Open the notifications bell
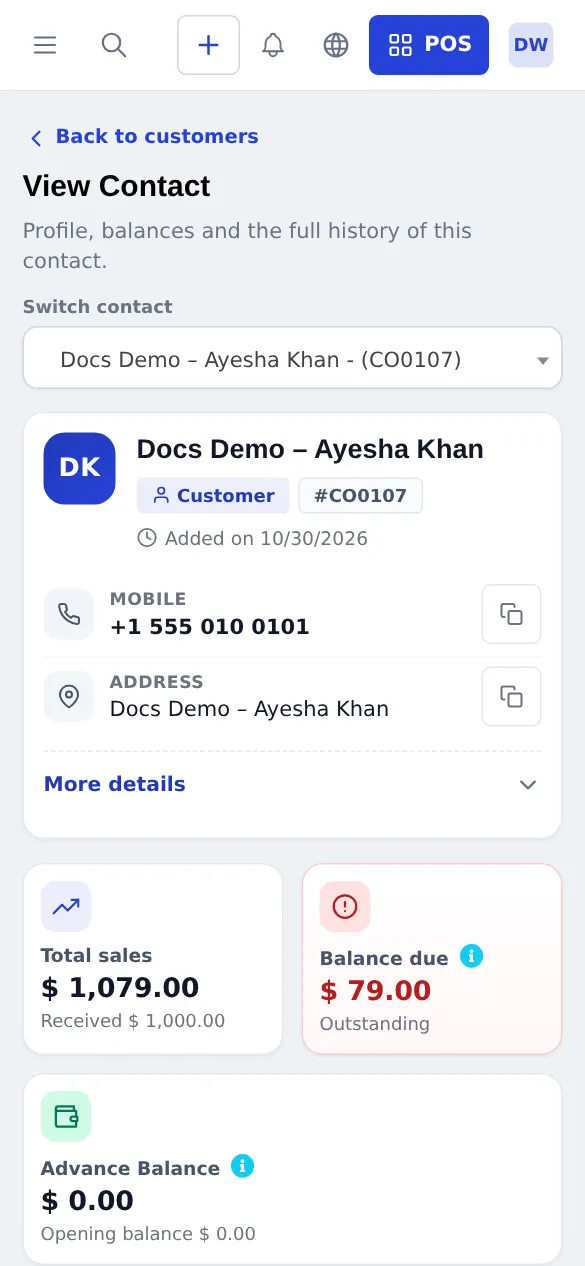The image size is (585, 1266). click(272, 45)
